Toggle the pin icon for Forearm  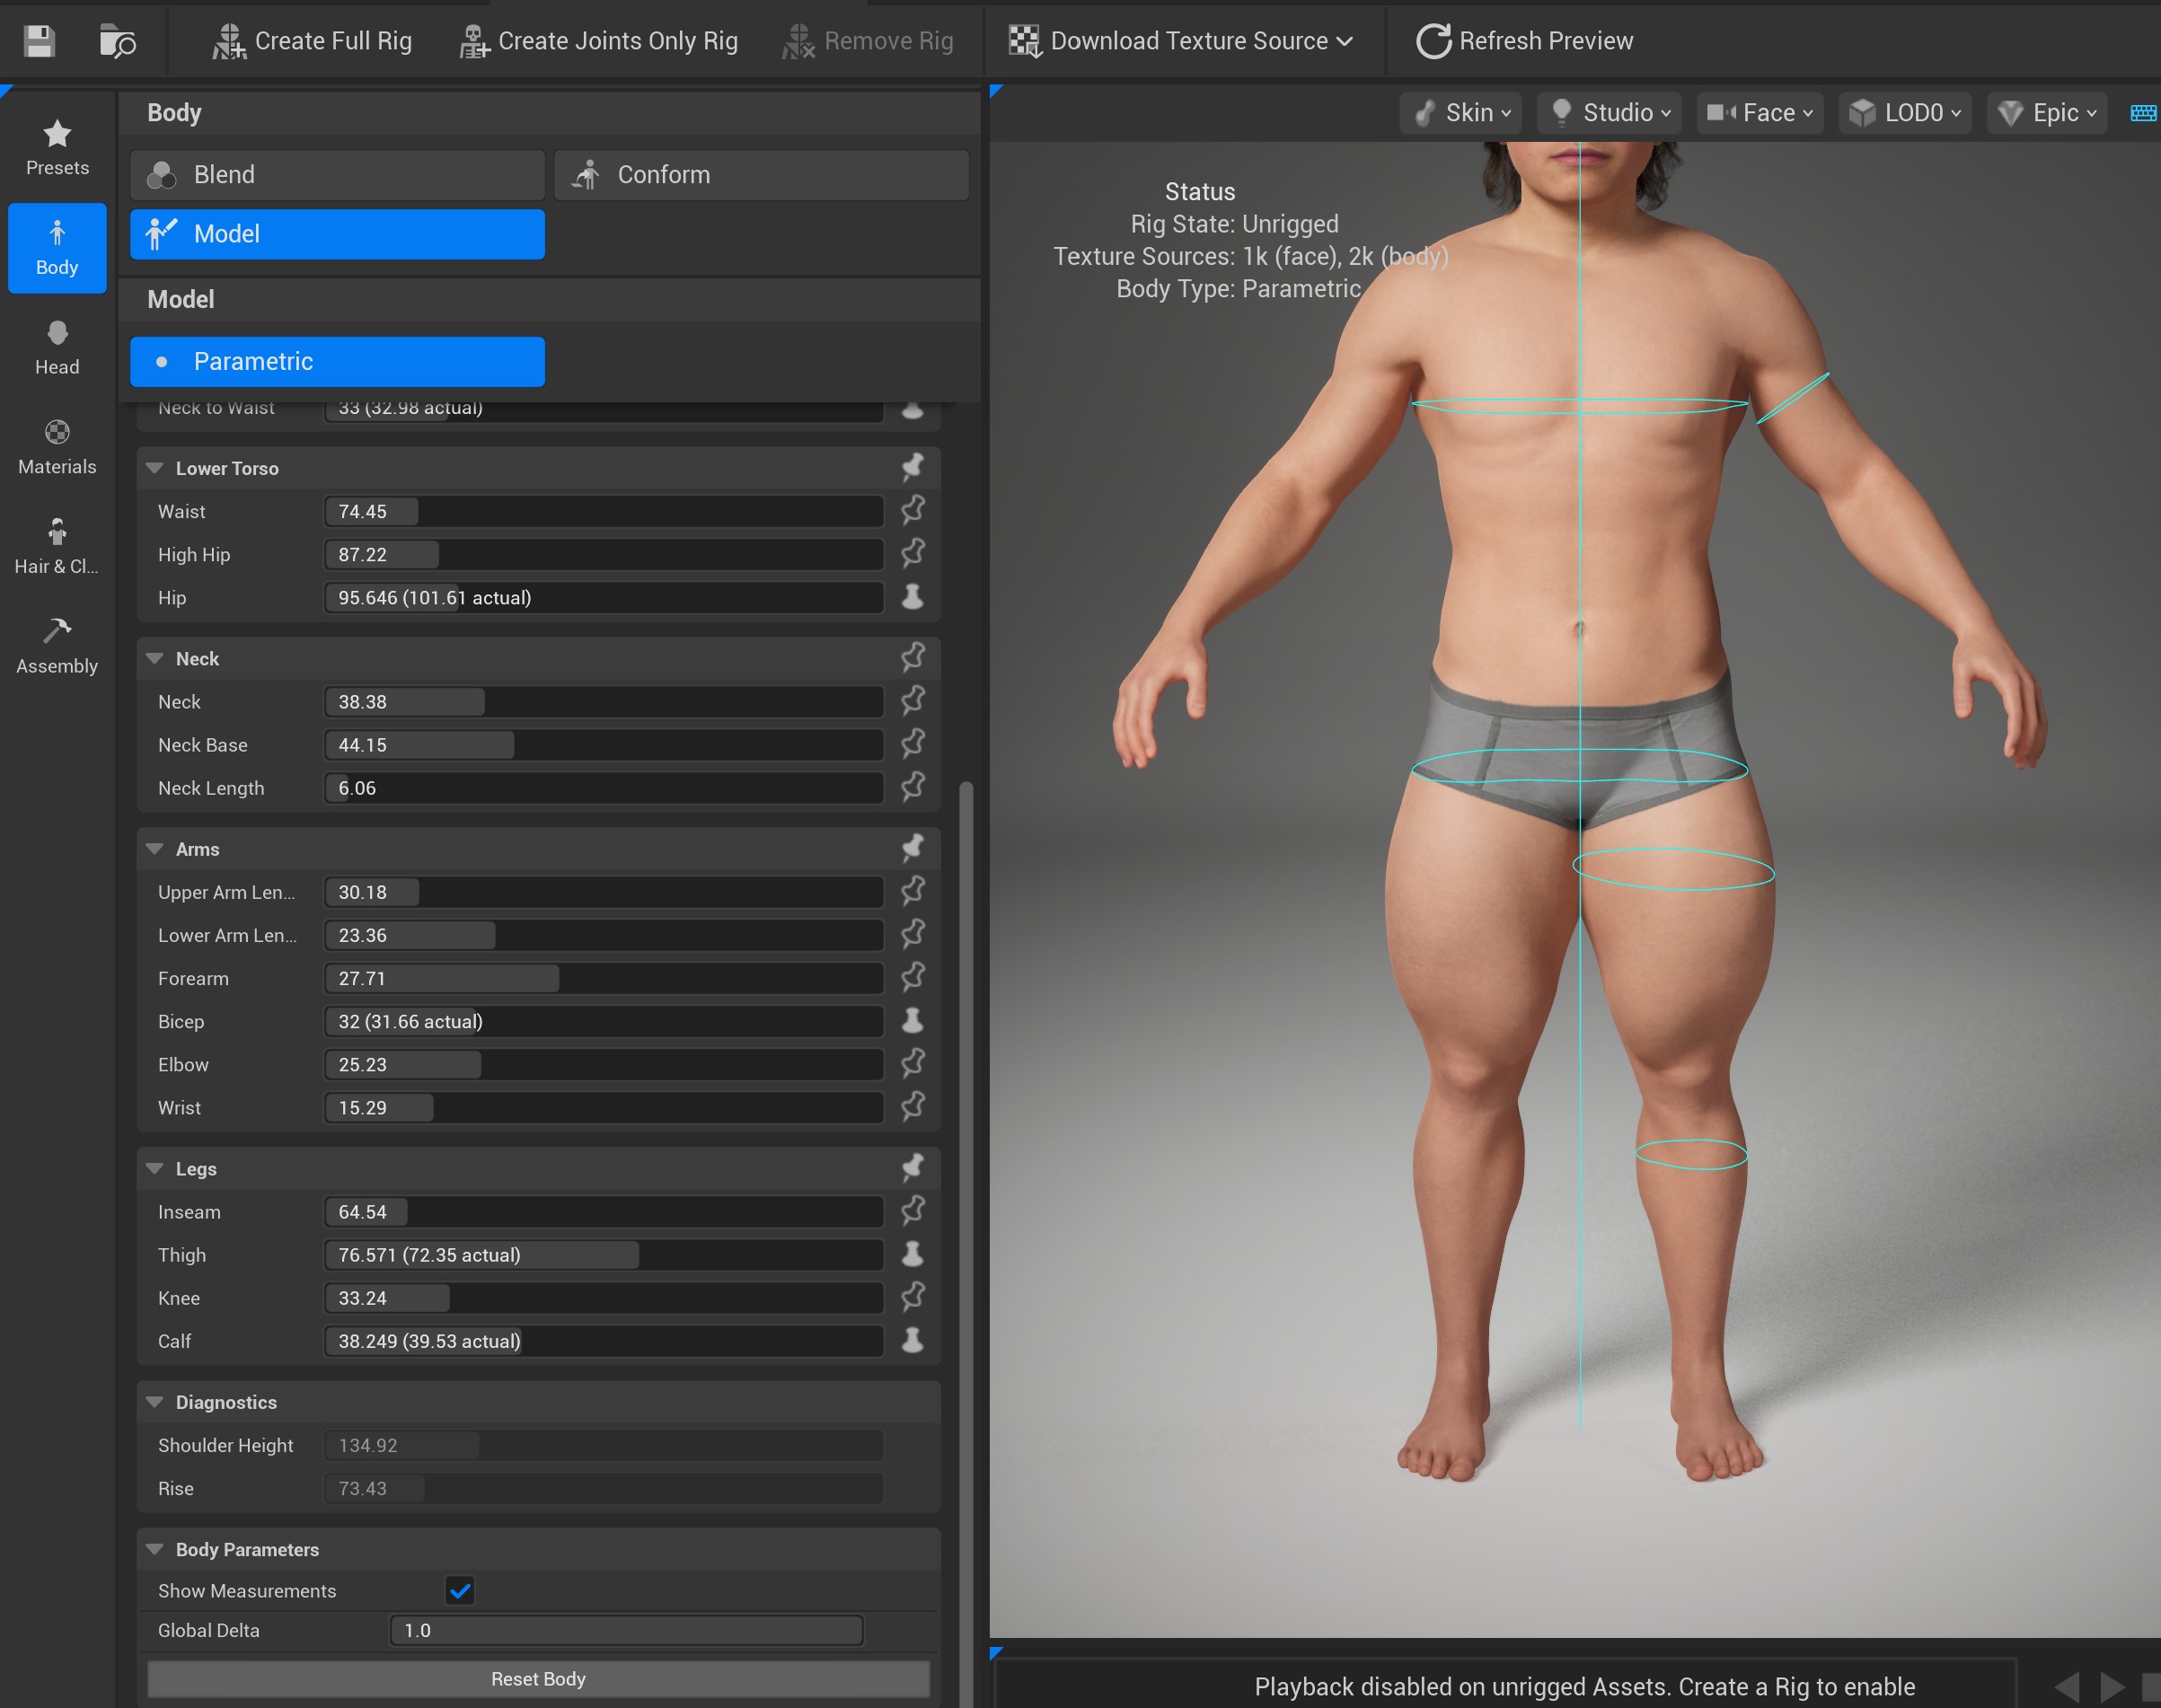912,977
